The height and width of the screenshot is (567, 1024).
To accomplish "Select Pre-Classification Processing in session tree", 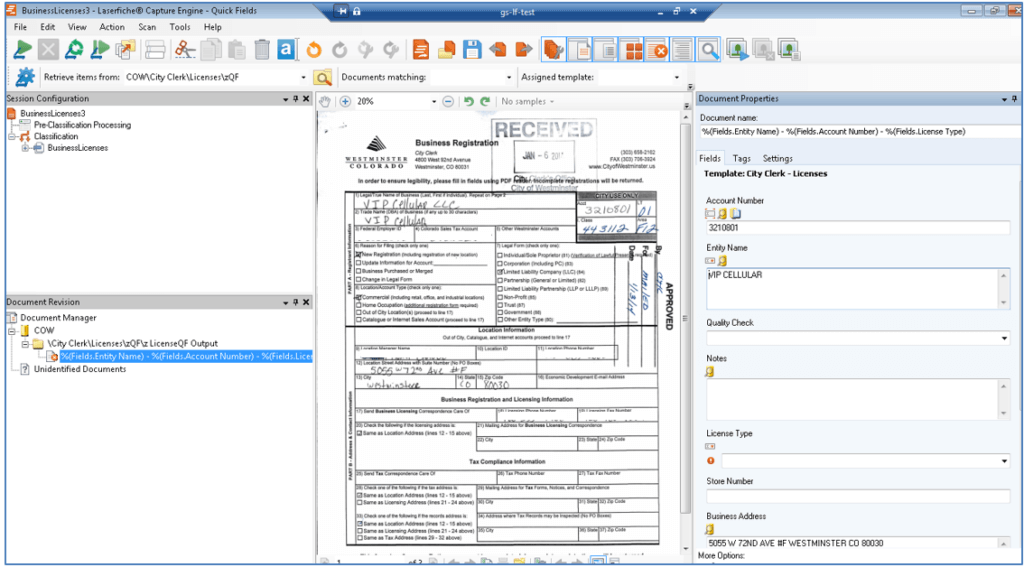I will [82, 125].
